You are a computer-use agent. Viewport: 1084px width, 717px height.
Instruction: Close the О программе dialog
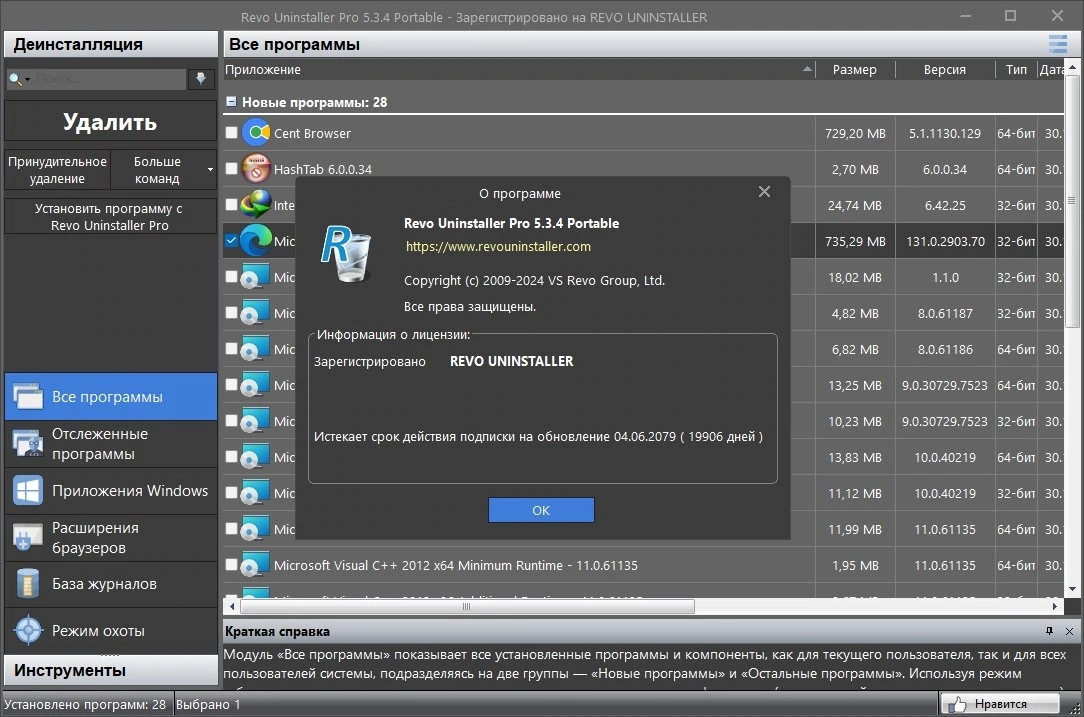click(764, 192)
